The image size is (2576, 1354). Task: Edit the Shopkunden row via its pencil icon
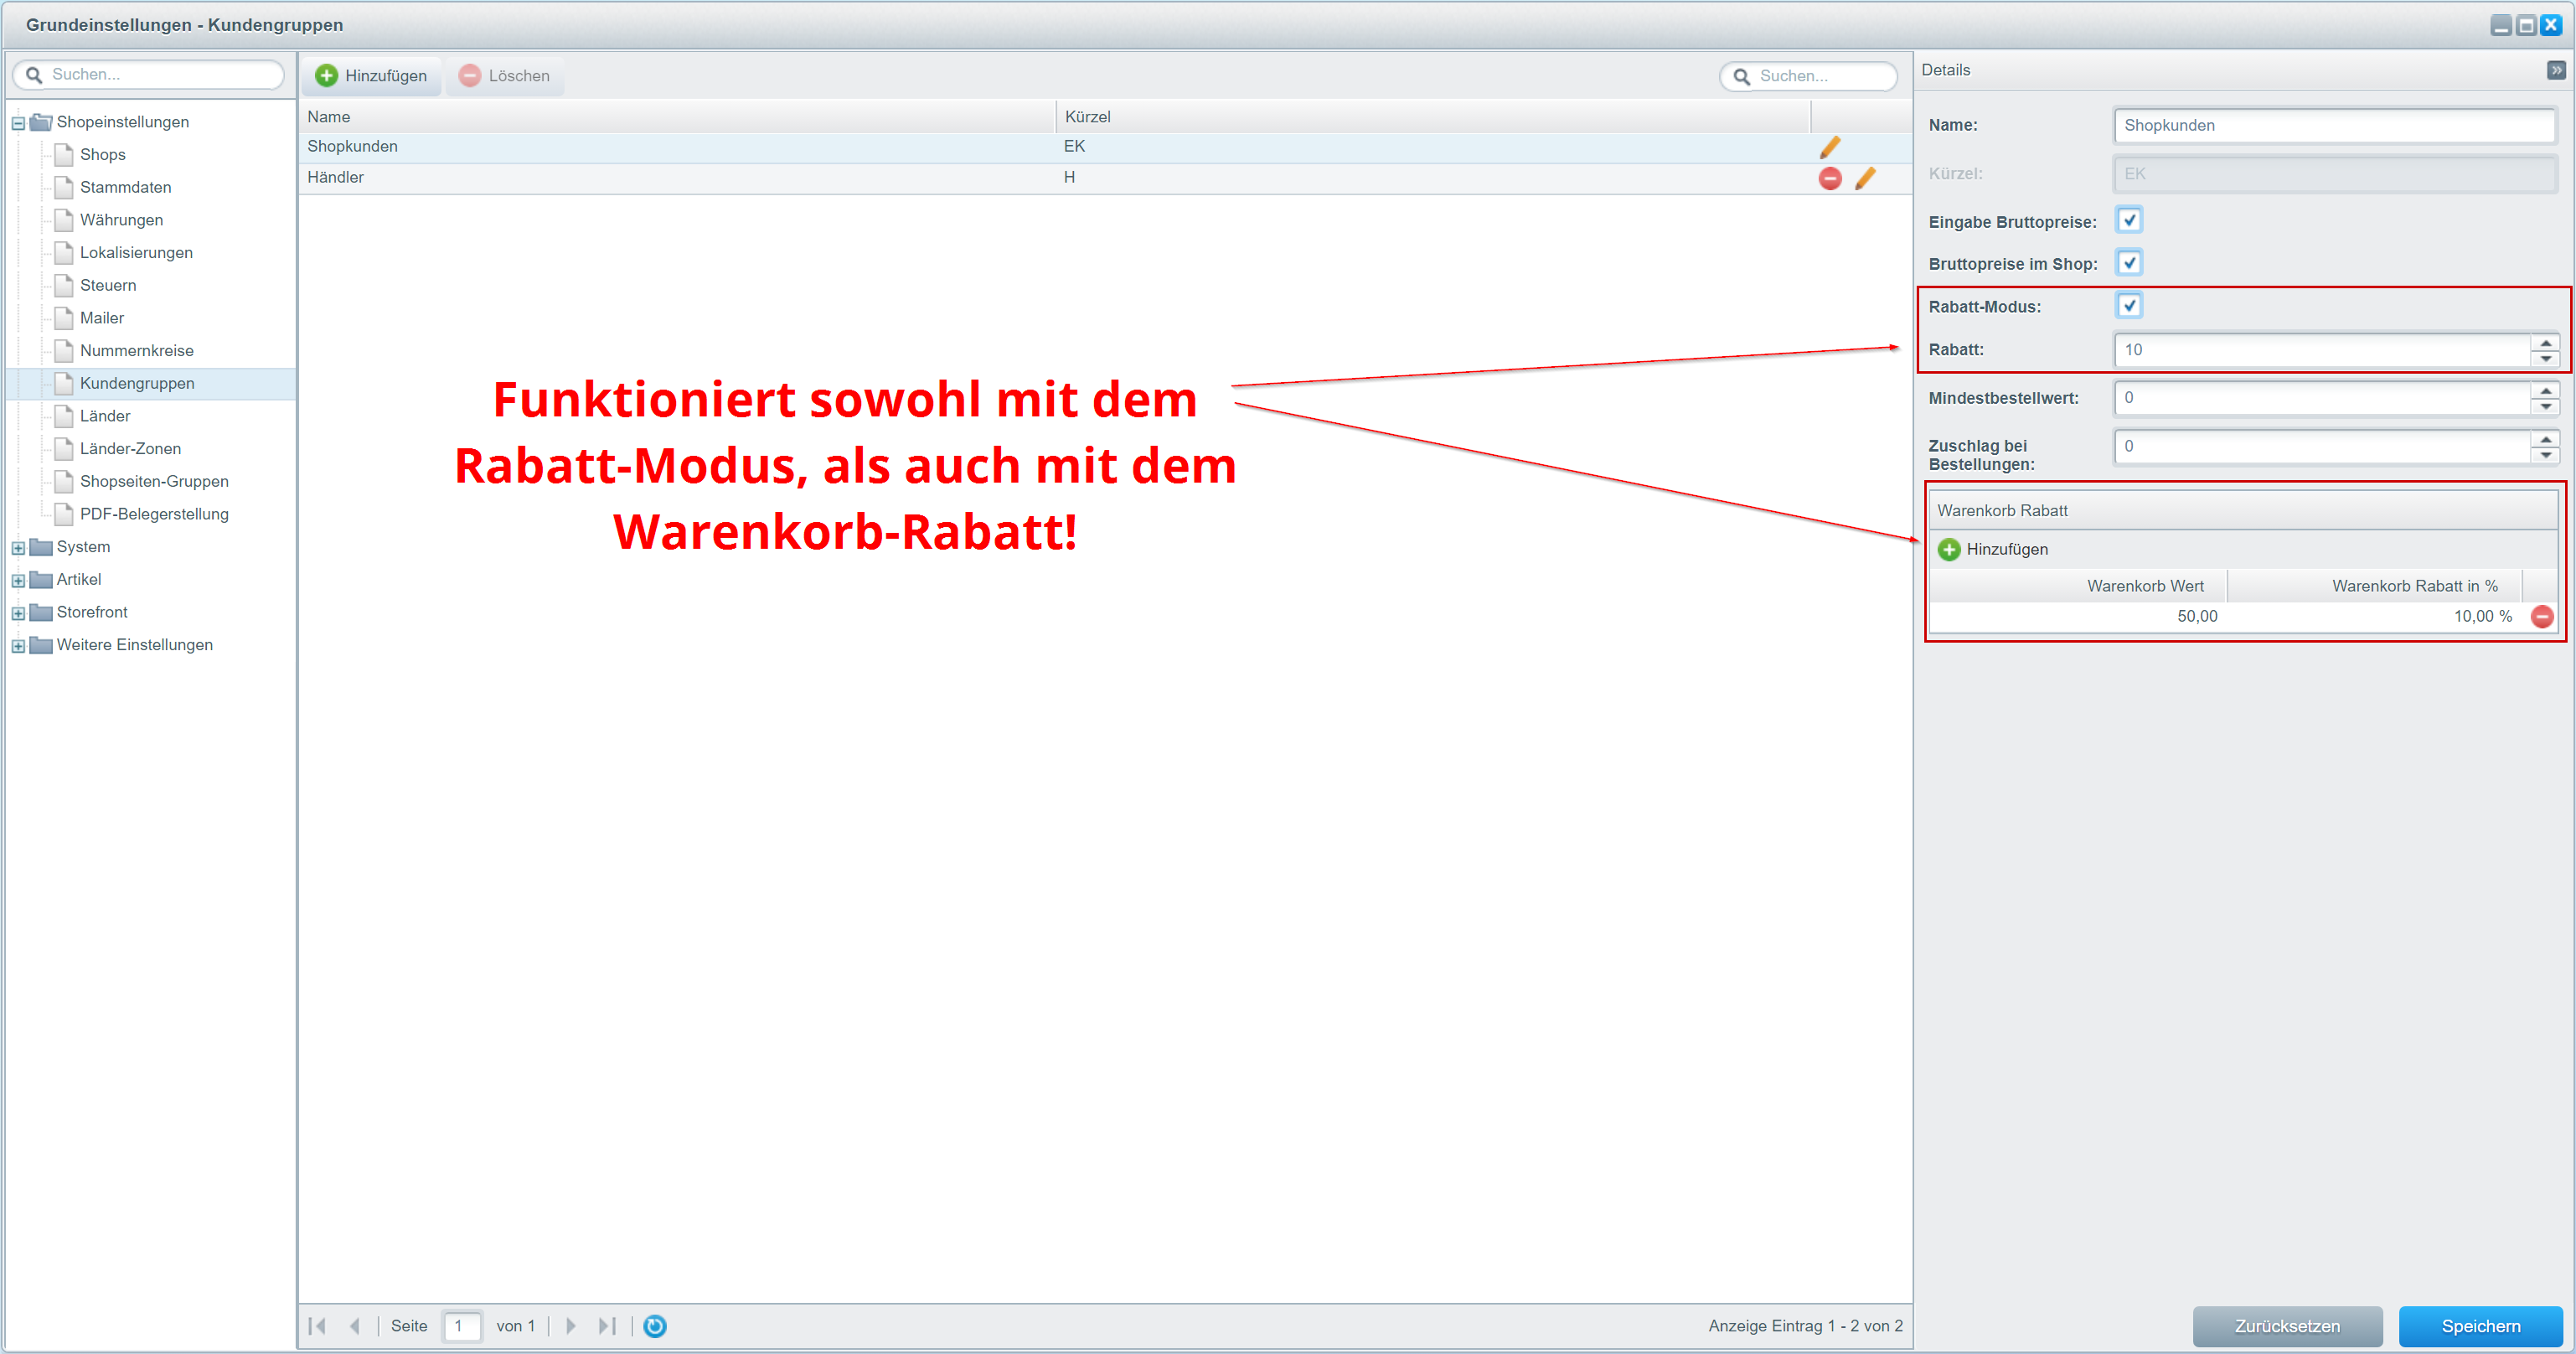pyautogui.click(x=1829, y=147)
